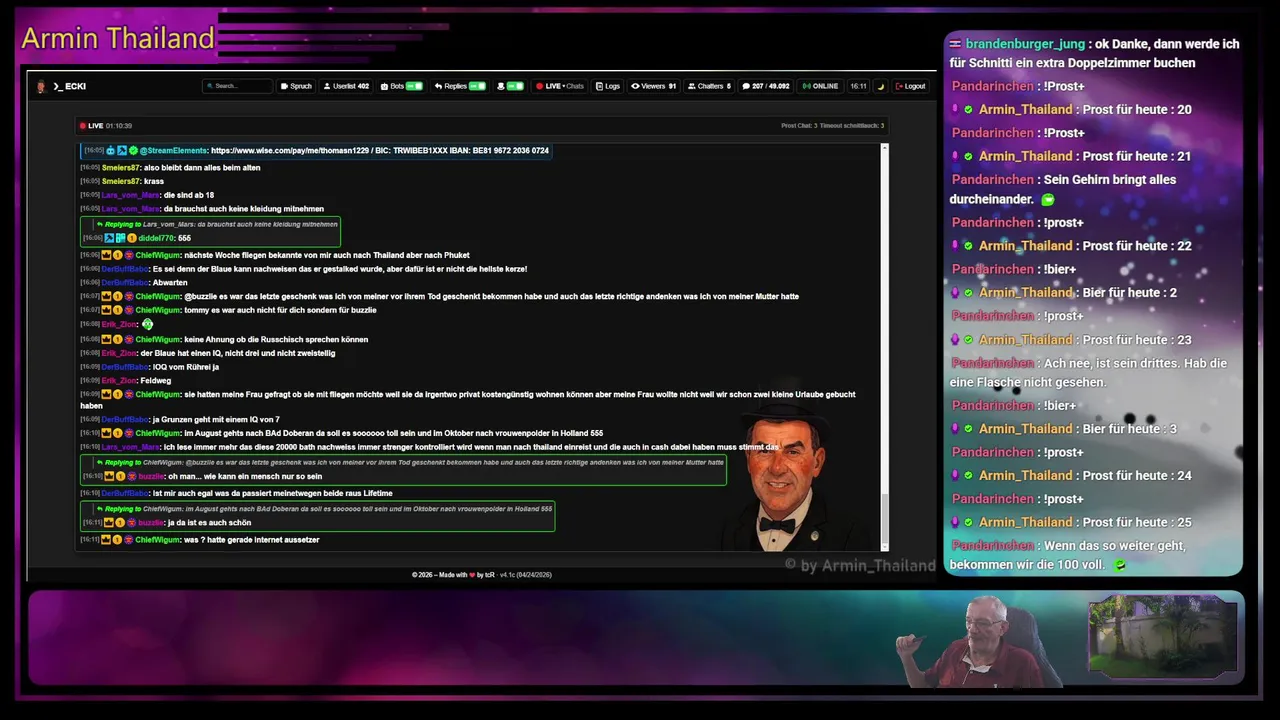Click the Viewers 91 eye indicator
The image size is (1280, 720).
tap(653, 86)
